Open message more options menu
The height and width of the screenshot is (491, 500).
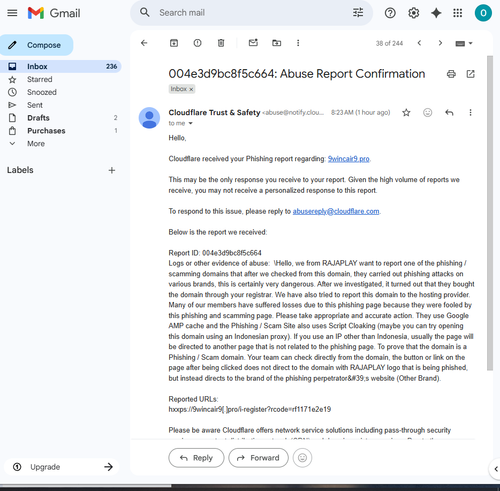470,113
